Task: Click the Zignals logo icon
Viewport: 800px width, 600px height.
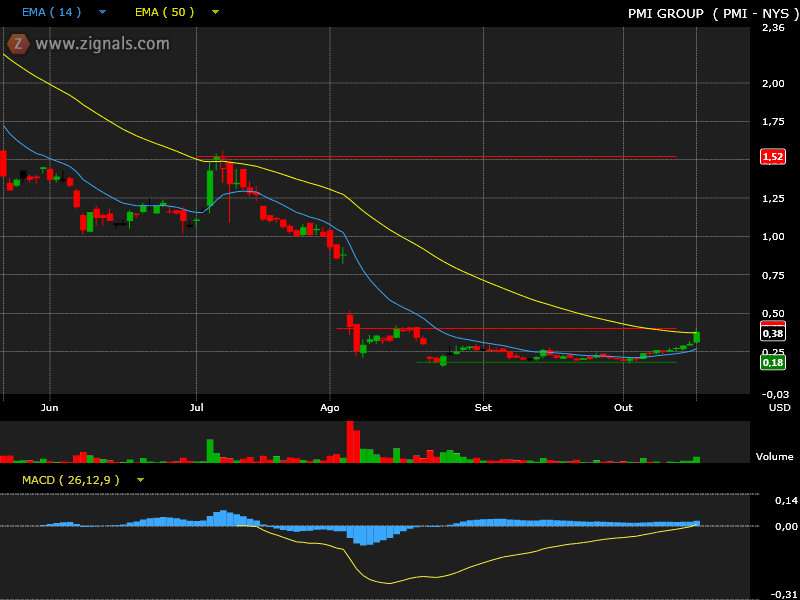Action: (x=18, y=44)
